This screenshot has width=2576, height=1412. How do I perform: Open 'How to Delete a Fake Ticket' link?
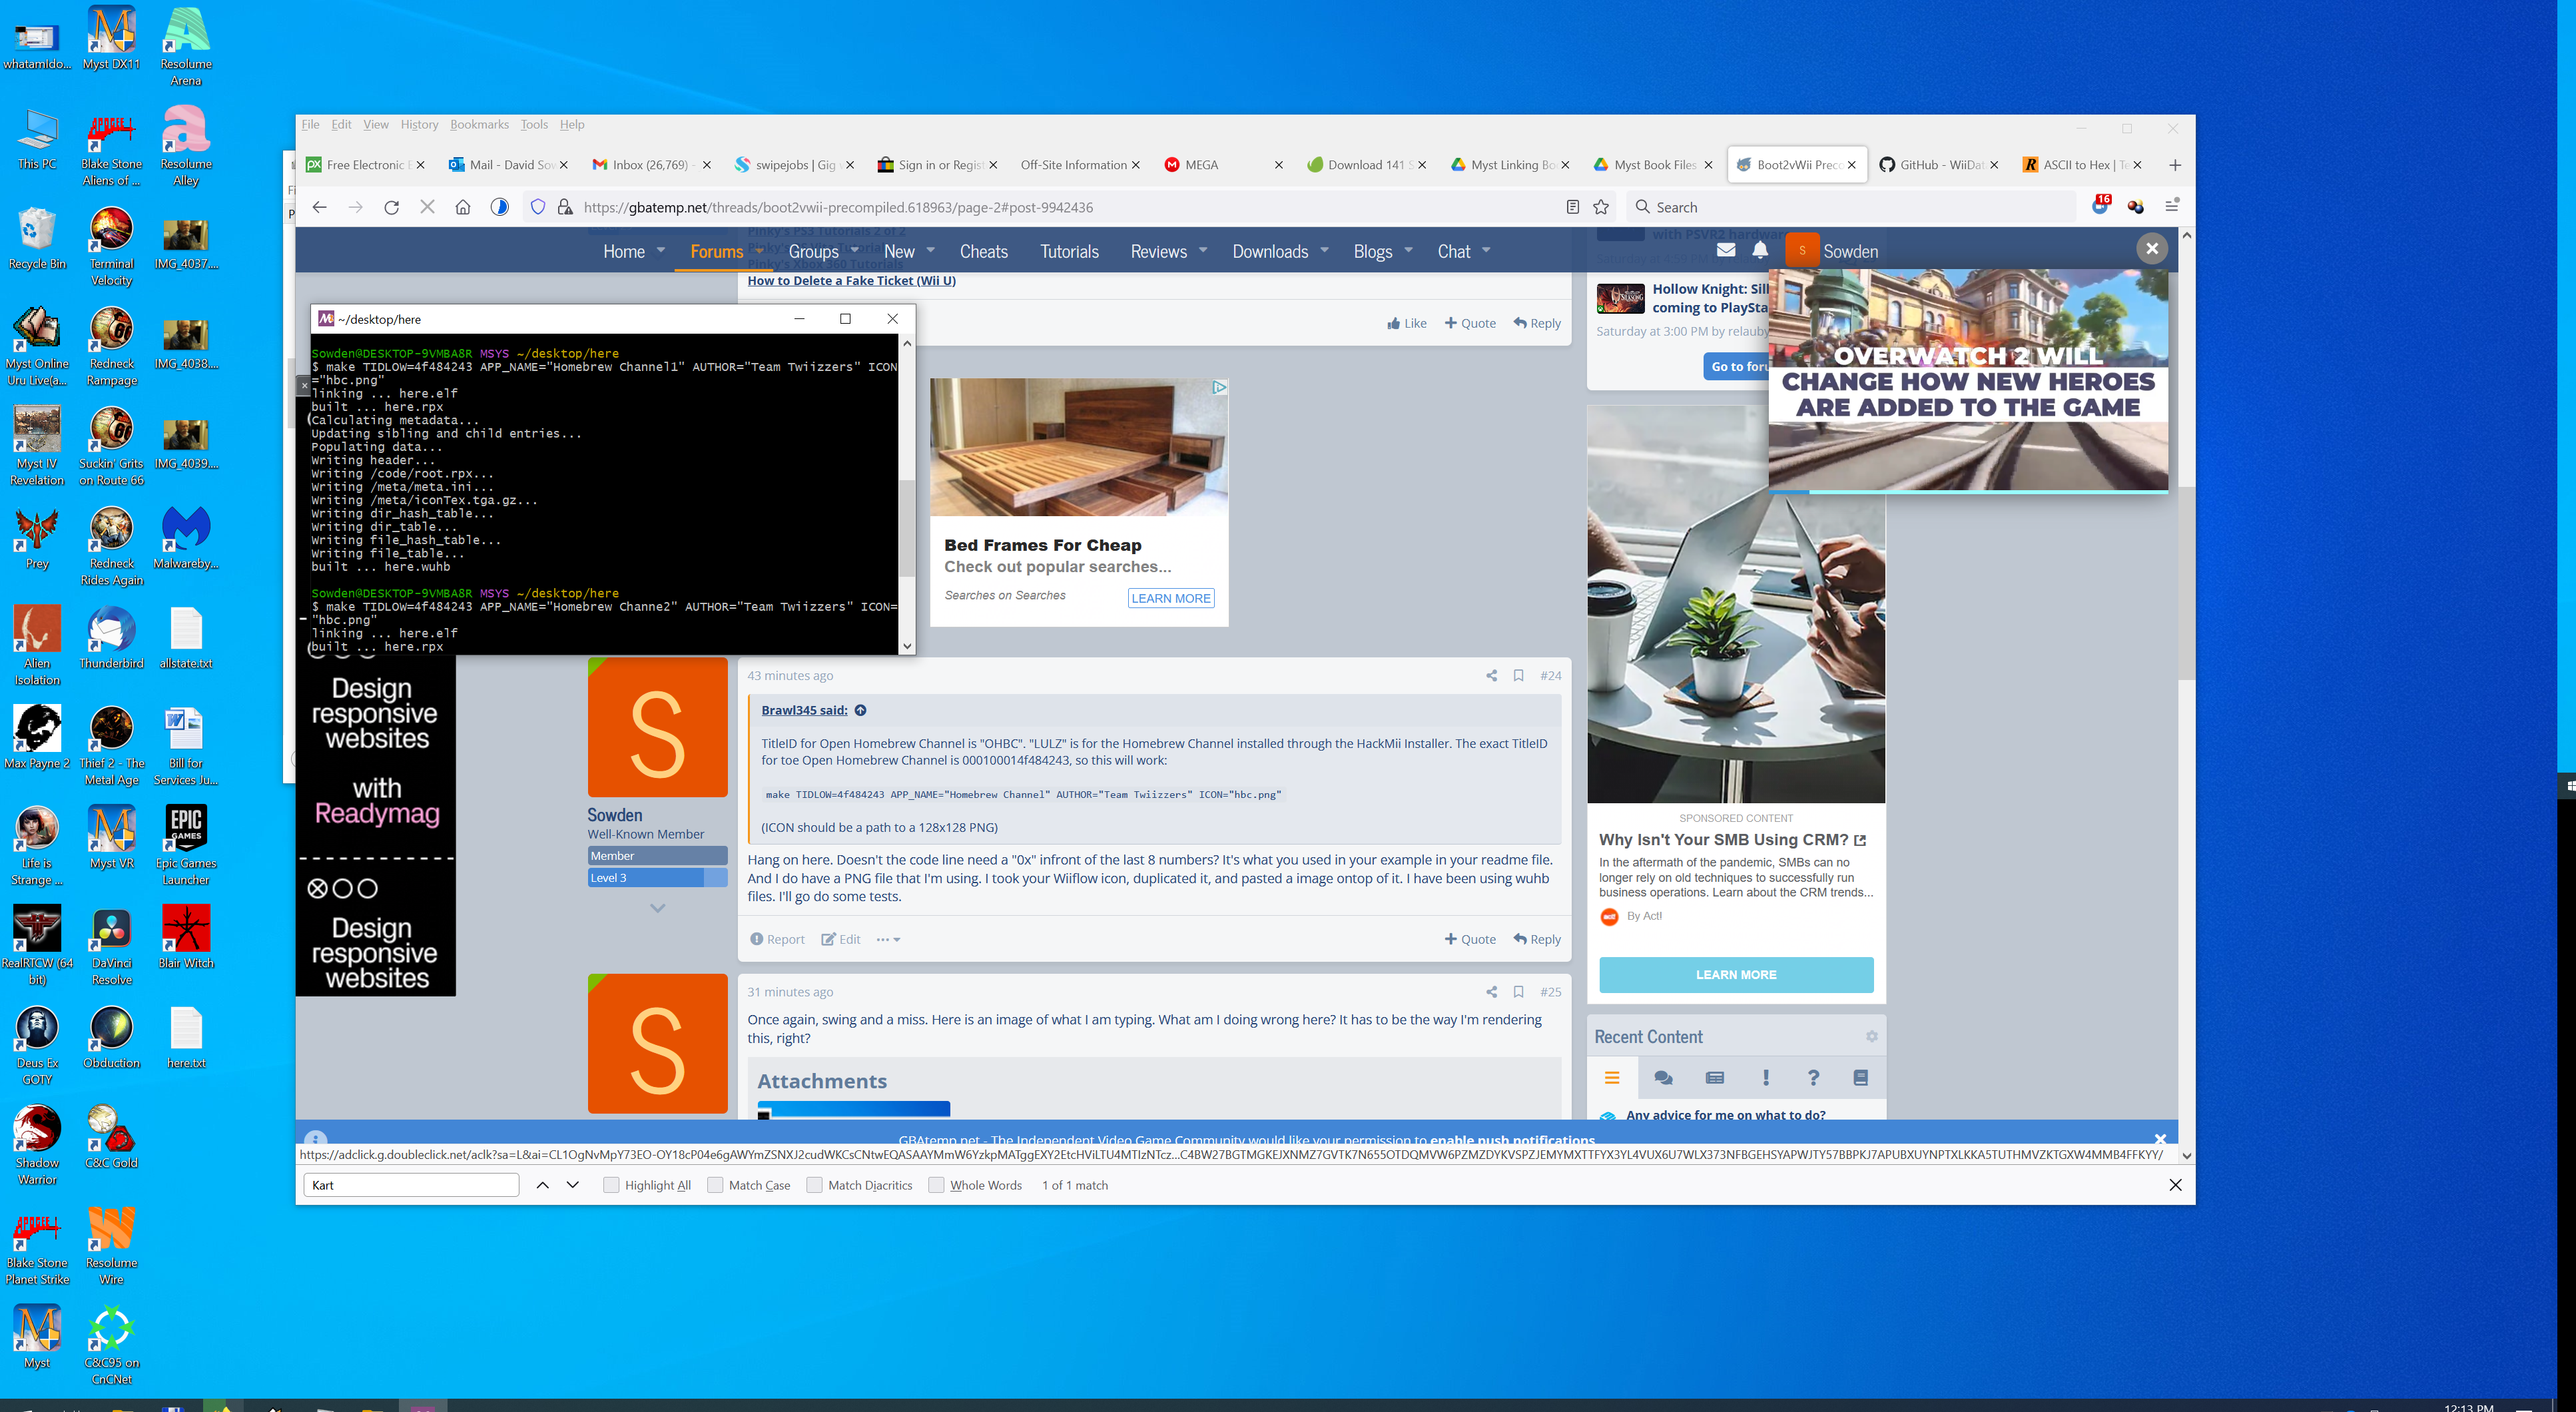pos(851,281)
